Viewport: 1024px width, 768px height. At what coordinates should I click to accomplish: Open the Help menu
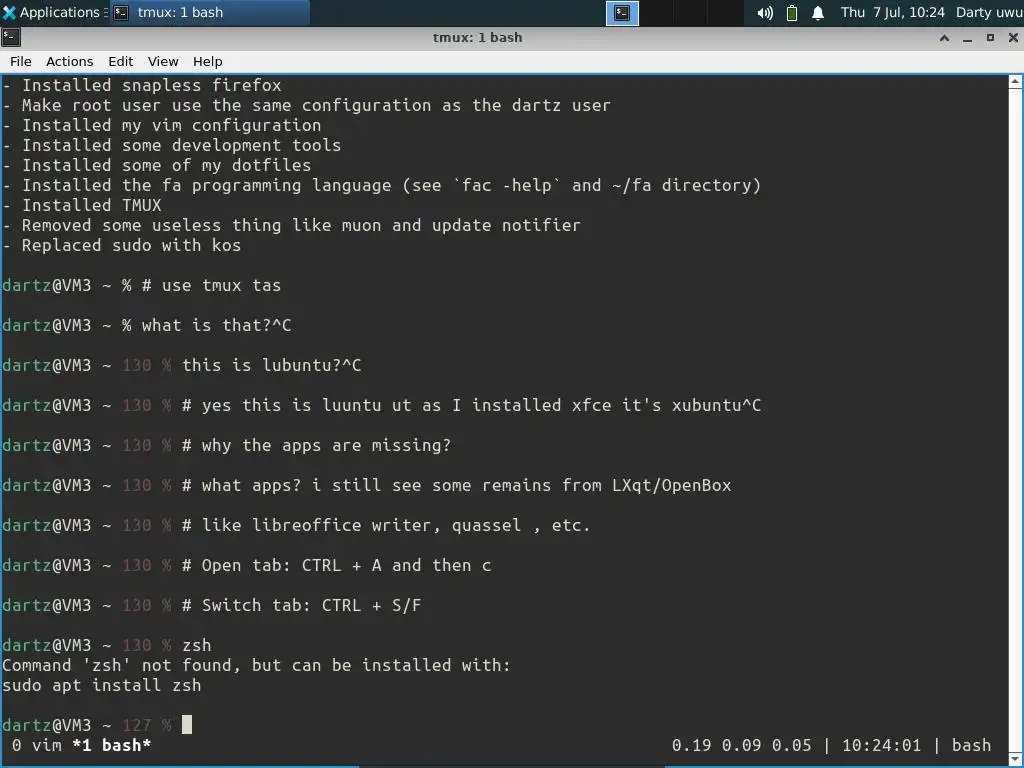[x=208, y=61]
